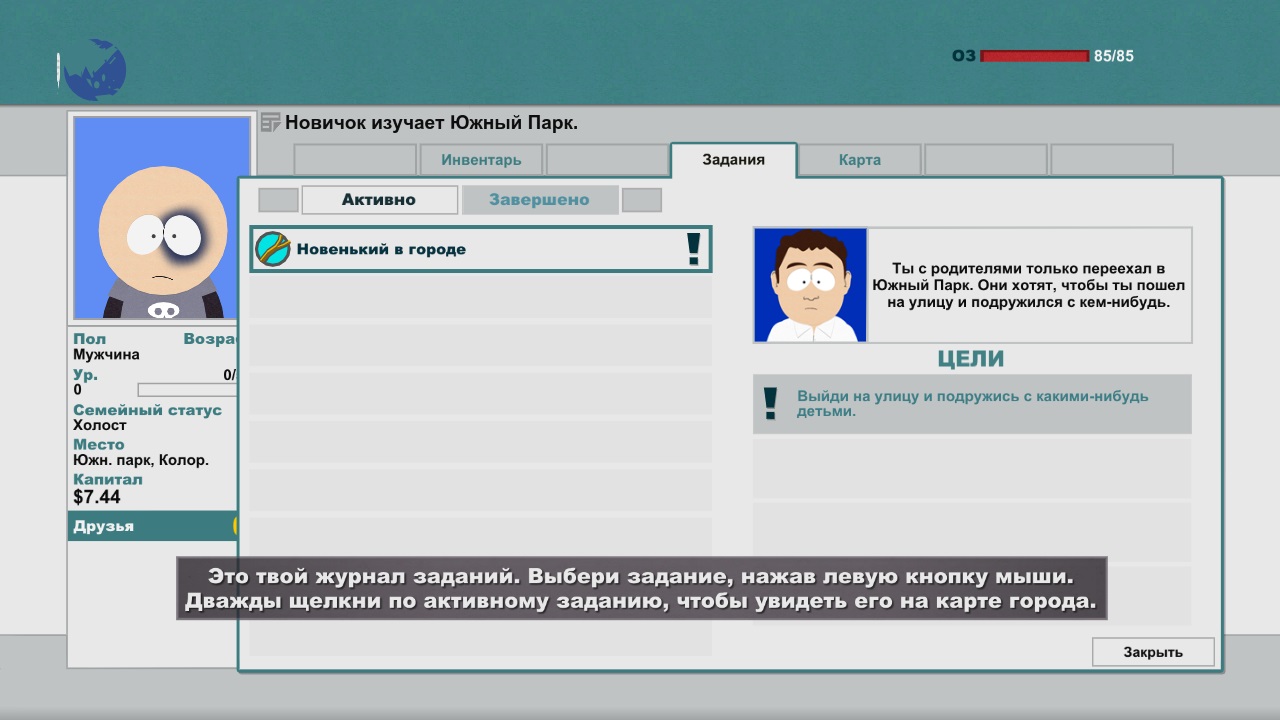
Task: Click the small gray button left of Активно
Action: (x=278, y=200)
